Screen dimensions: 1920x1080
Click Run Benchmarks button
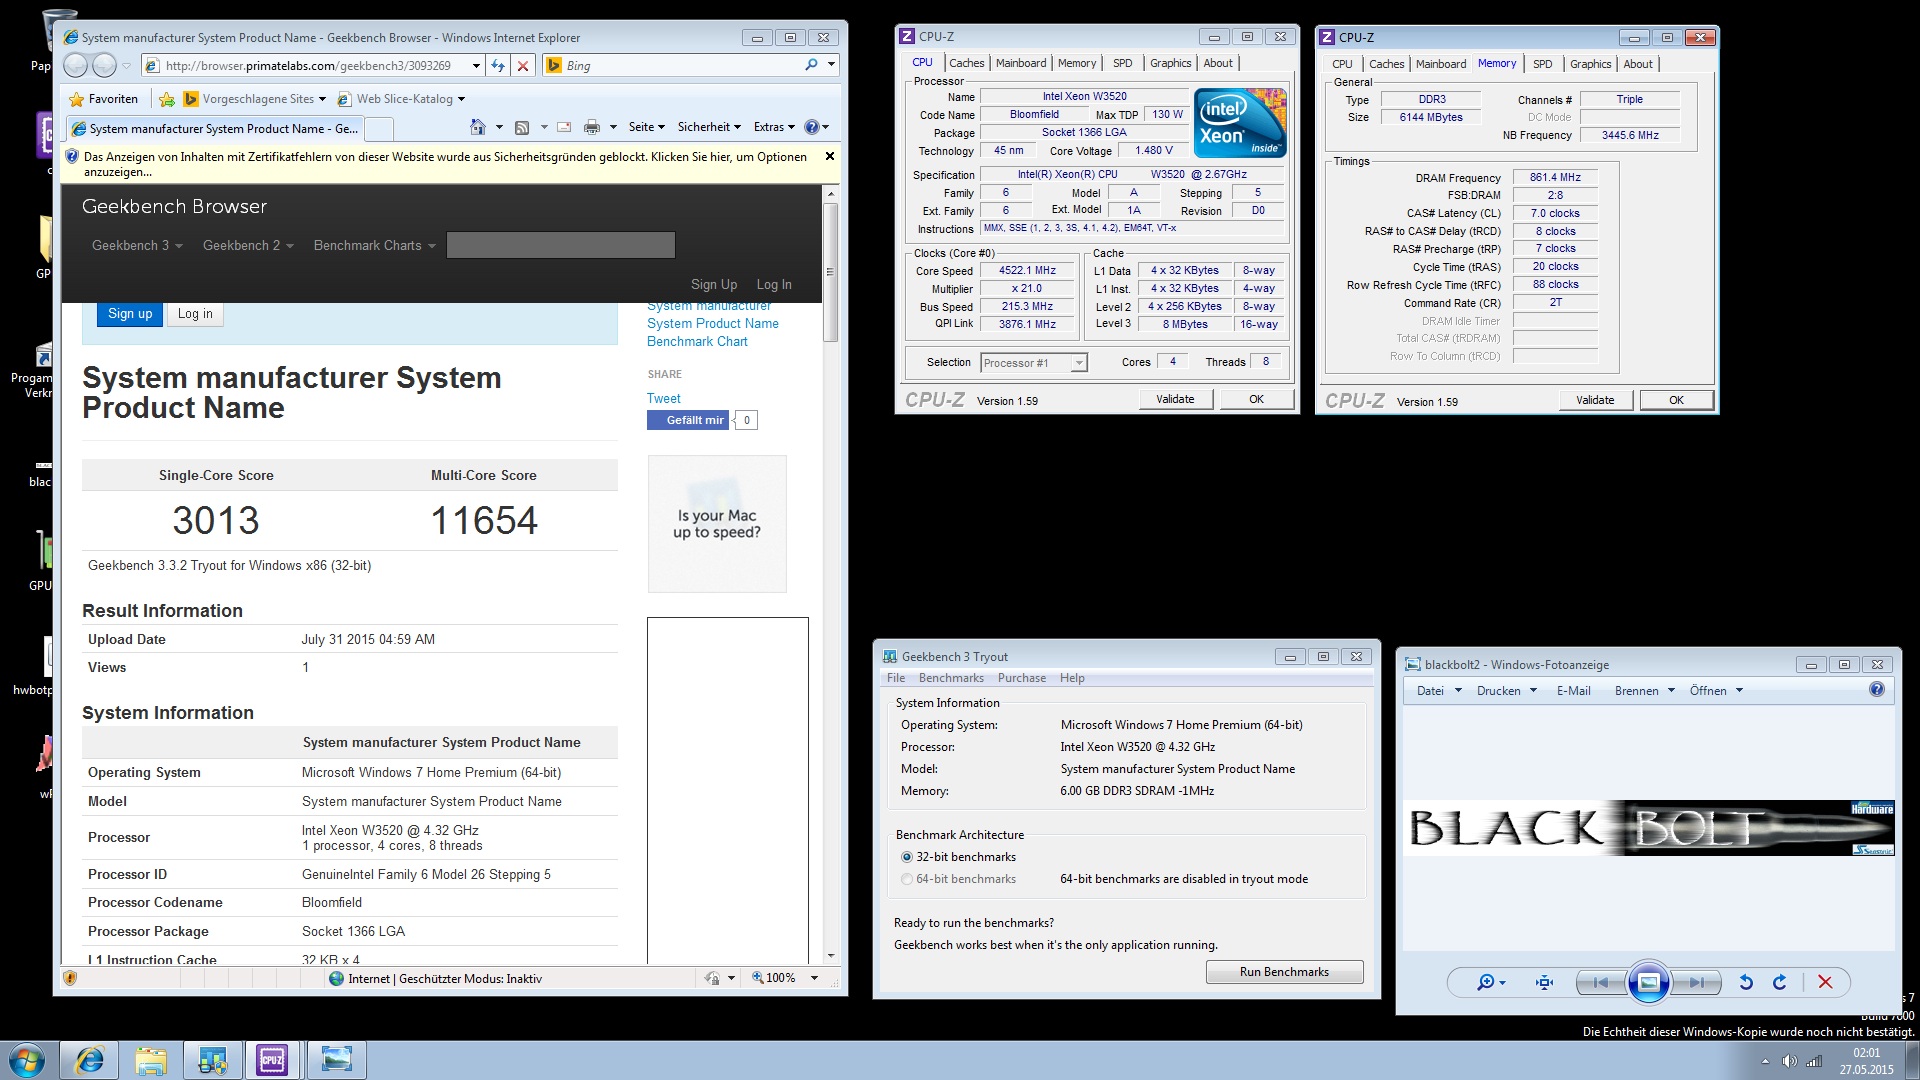[1284, 972]
